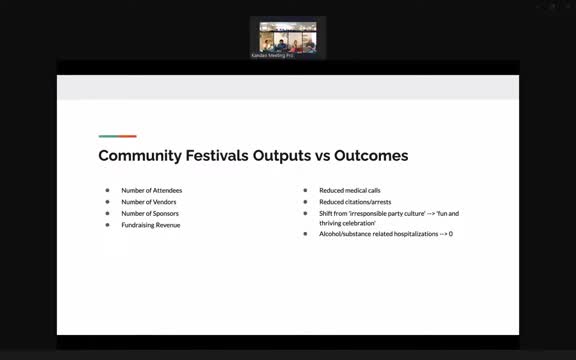Click the 'Shift from irresponsible party culture' line
The height and width of the screenshot is (360, 576).
tap(389, 213)
